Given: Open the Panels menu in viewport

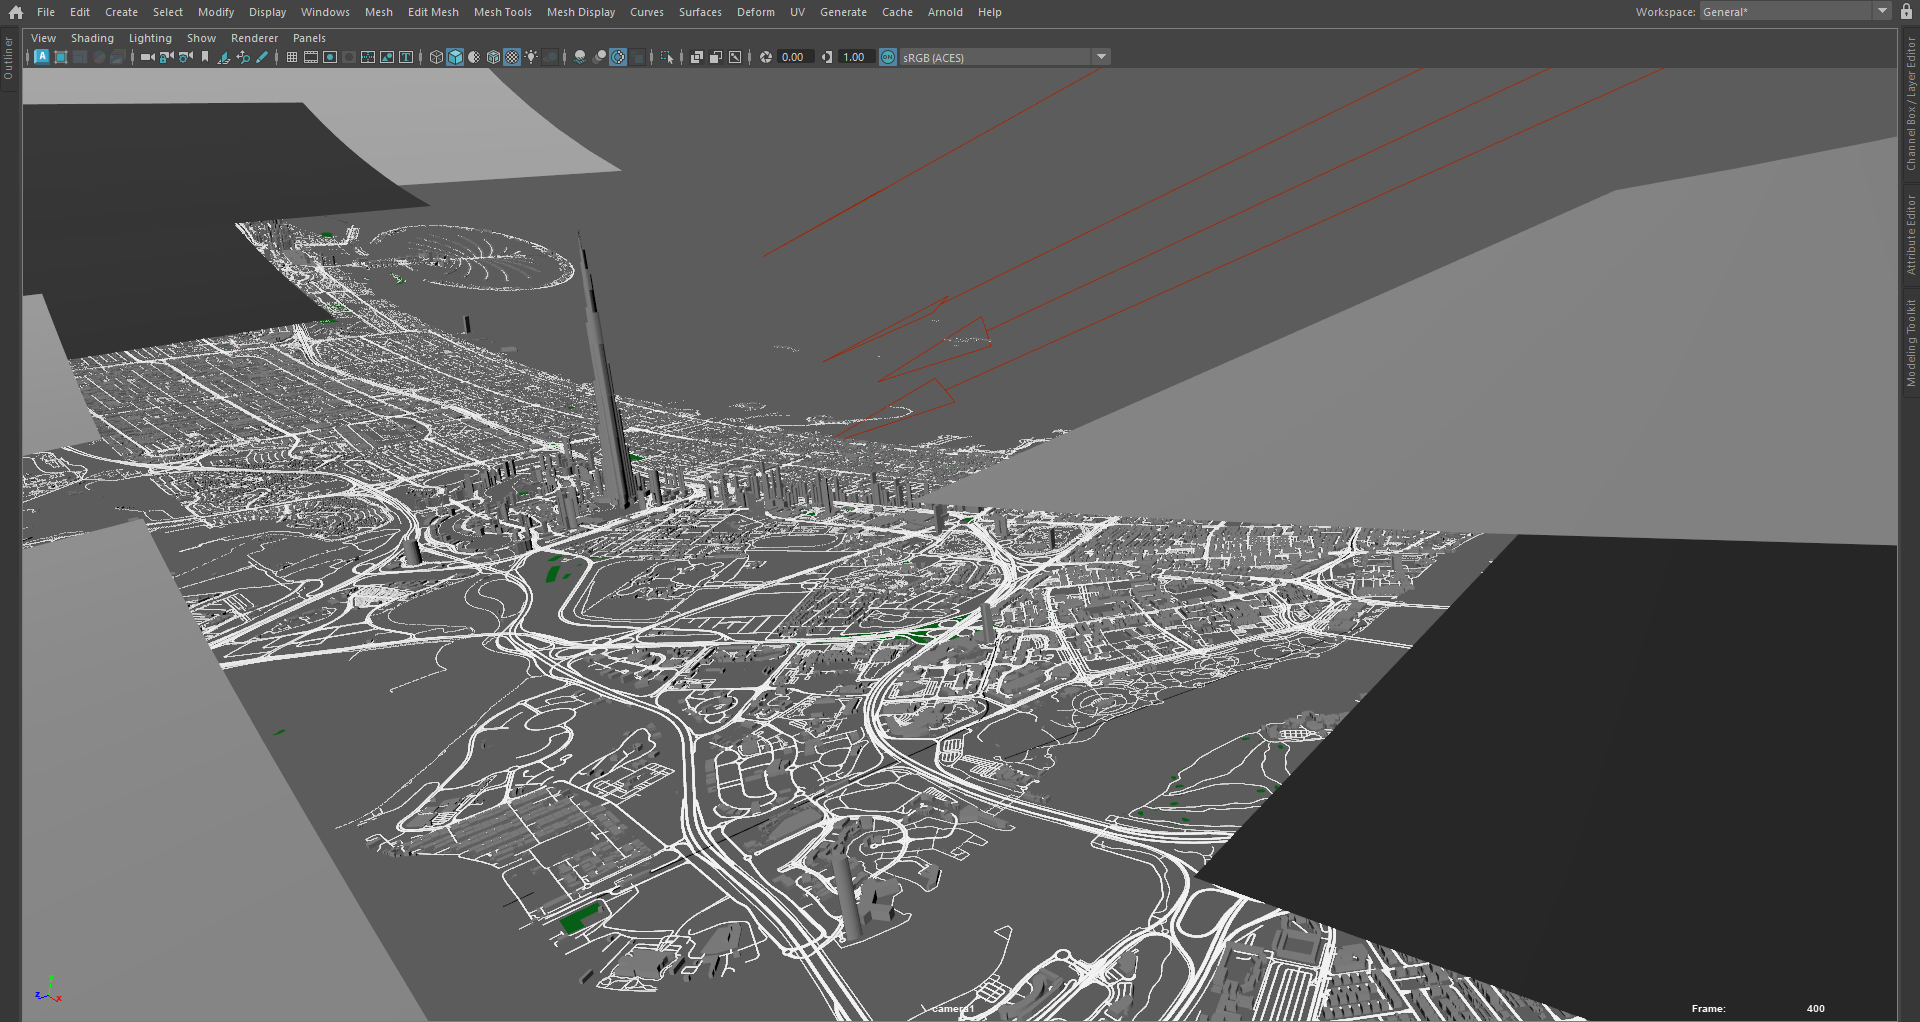Looking at the screenshot, I should (309, 38).
